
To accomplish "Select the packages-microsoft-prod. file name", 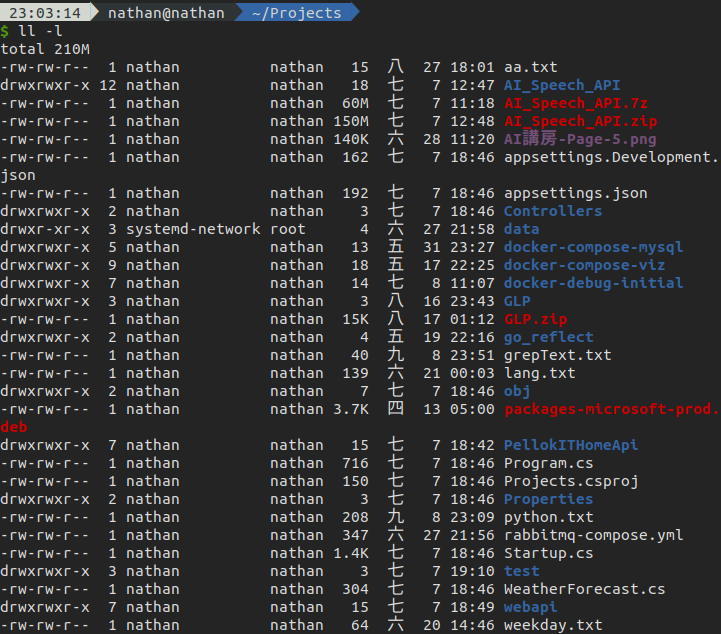I will click(611, 409).
